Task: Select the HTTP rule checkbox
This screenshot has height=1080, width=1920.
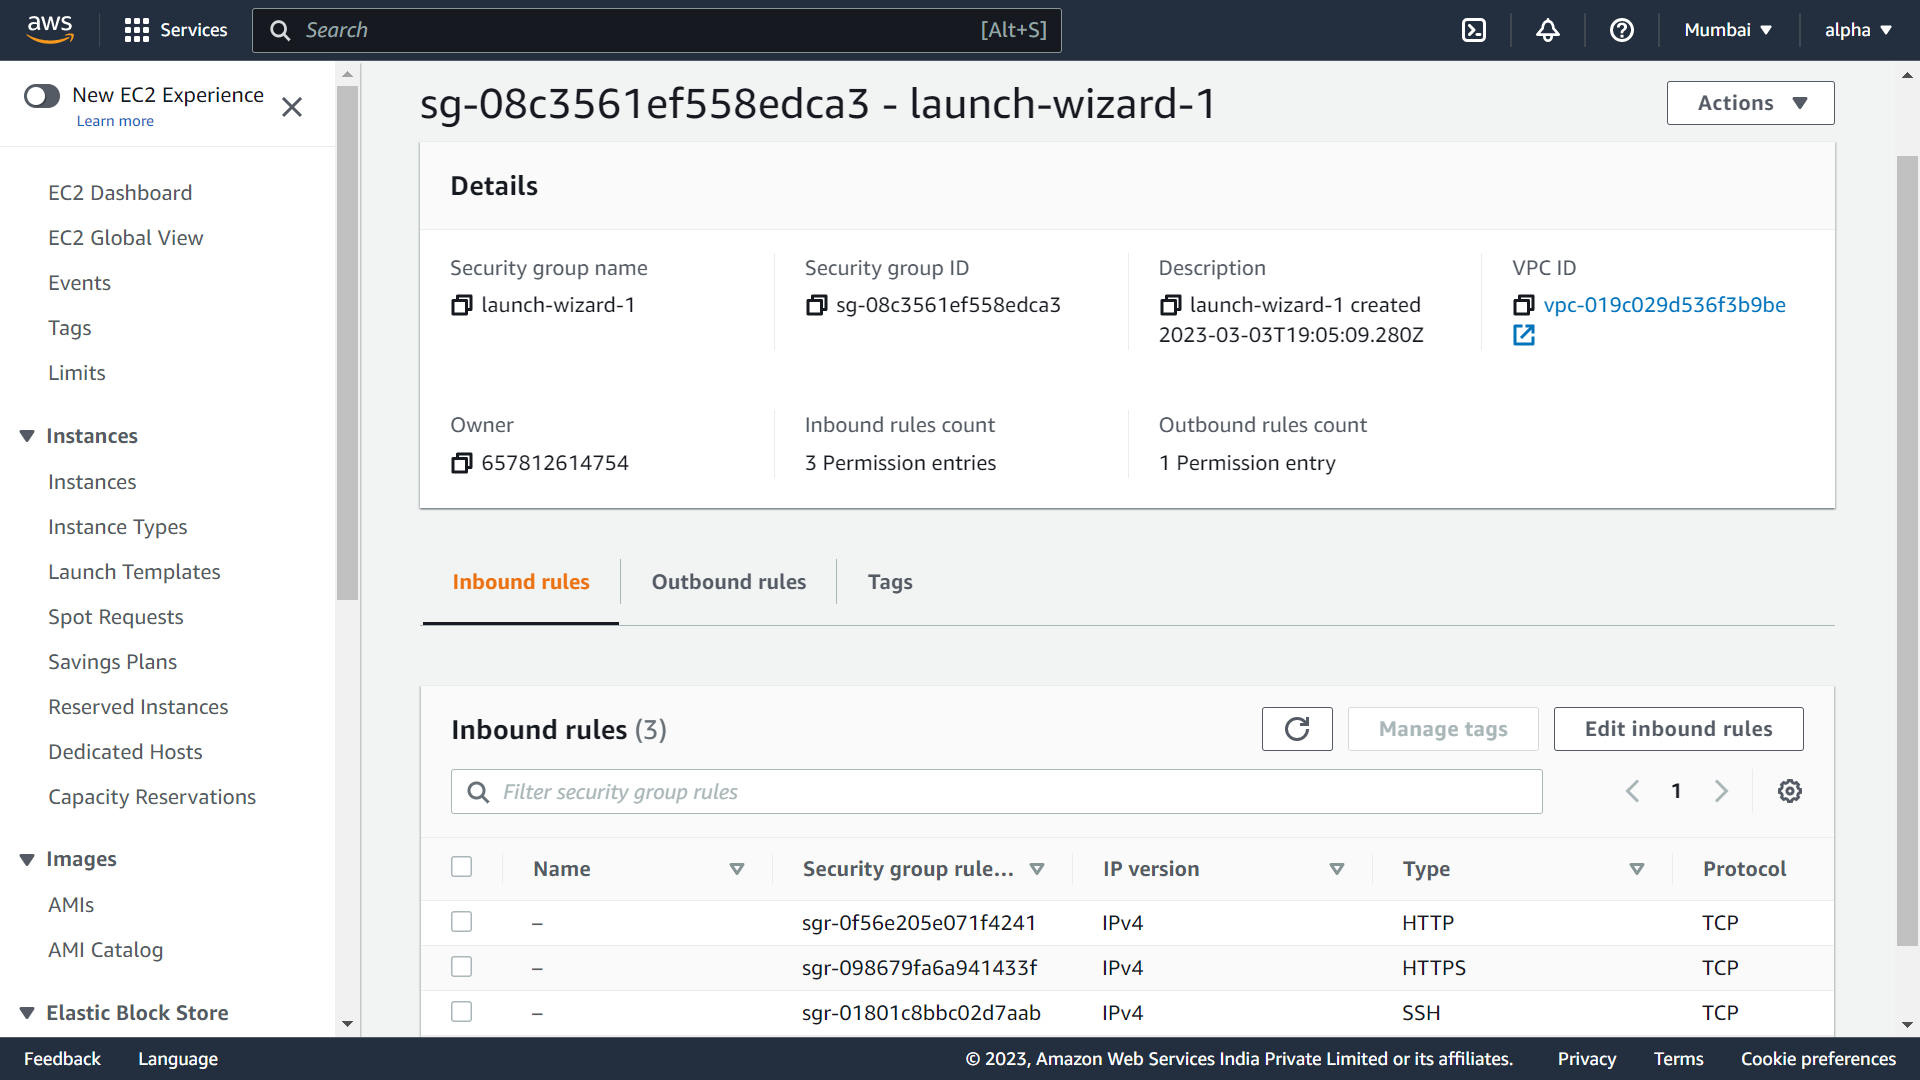Action: (461, 922)
